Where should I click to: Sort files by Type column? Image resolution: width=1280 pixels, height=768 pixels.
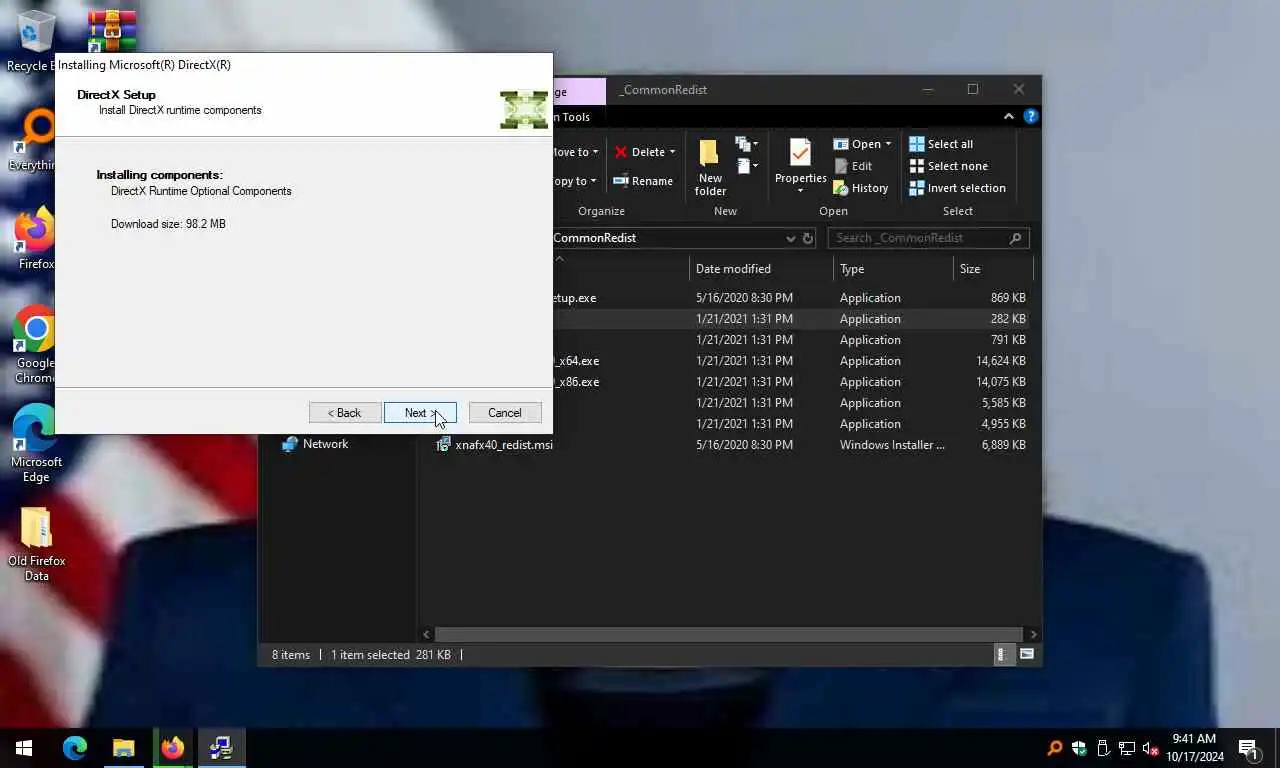pos(893,269)
